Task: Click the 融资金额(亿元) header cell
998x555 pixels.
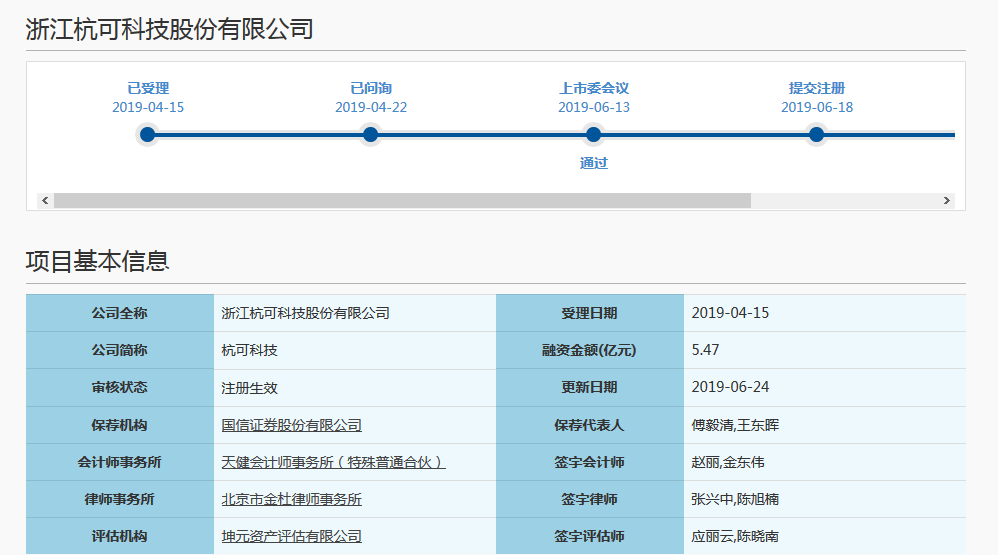Action: tap(589, 350)
